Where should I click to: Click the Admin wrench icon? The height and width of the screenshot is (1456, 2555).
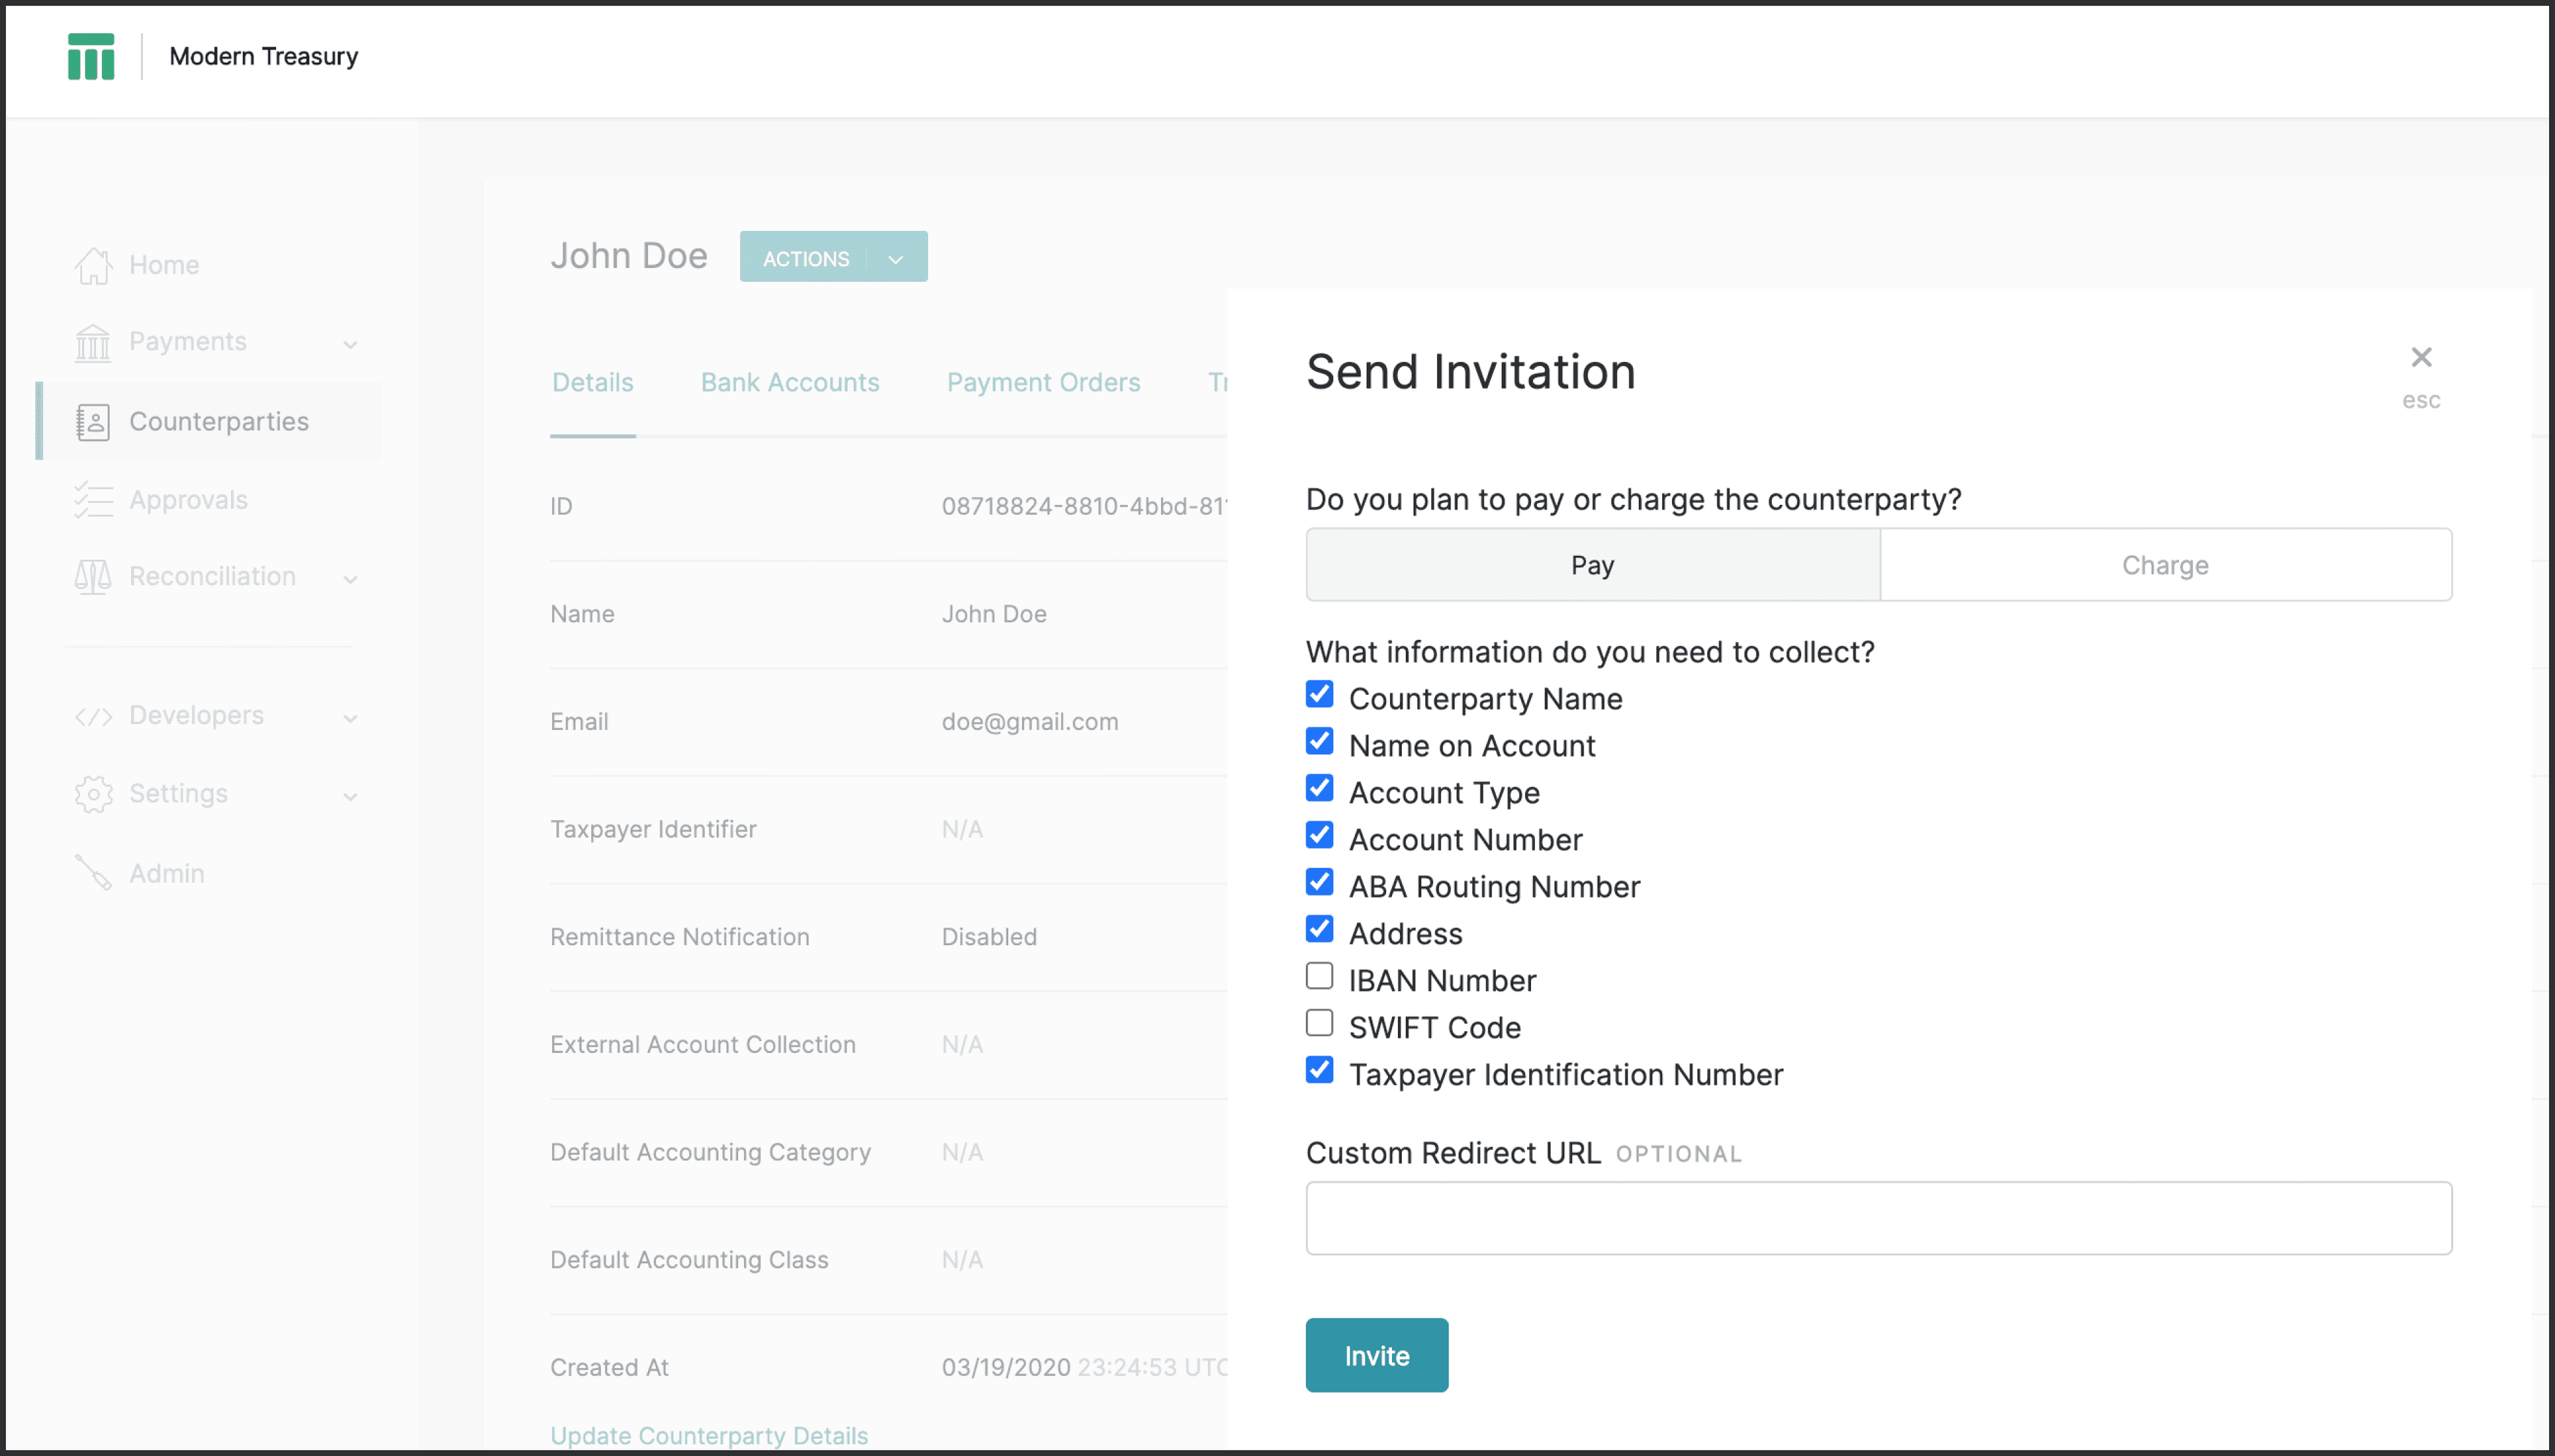93,873
